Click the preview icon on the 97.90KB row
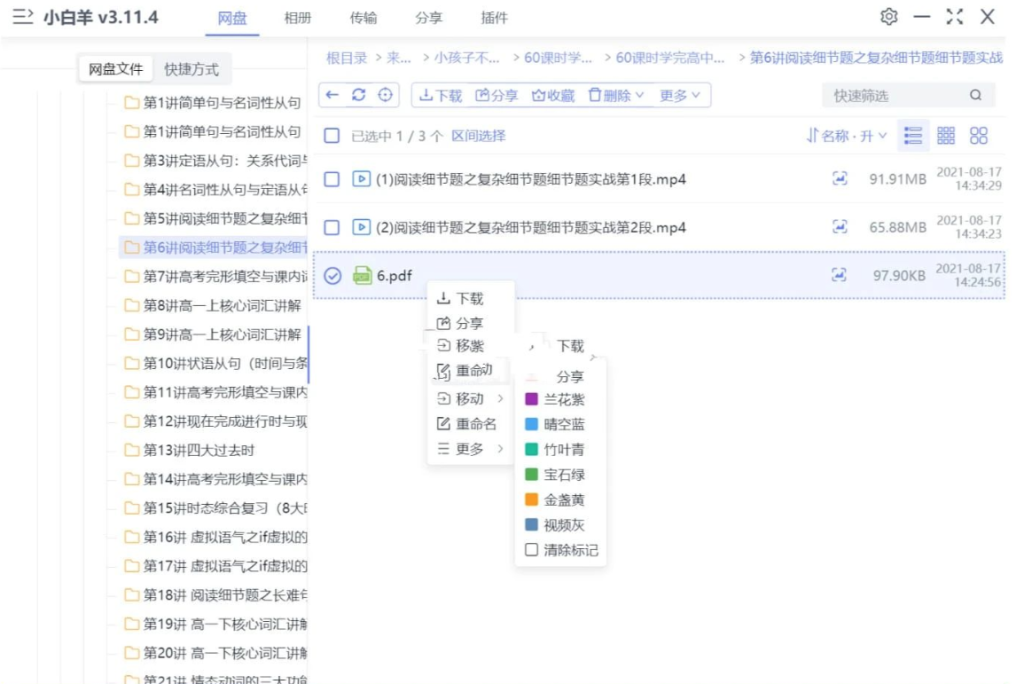Screen dimensions: 1024x684 click(x=839, y=275)
